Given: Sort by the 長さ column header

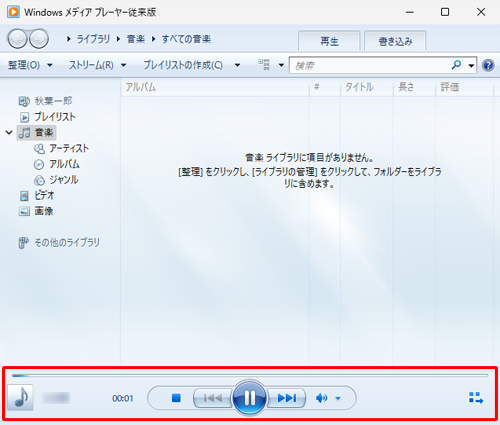Looking at the screenshot, I should (414, 87).
